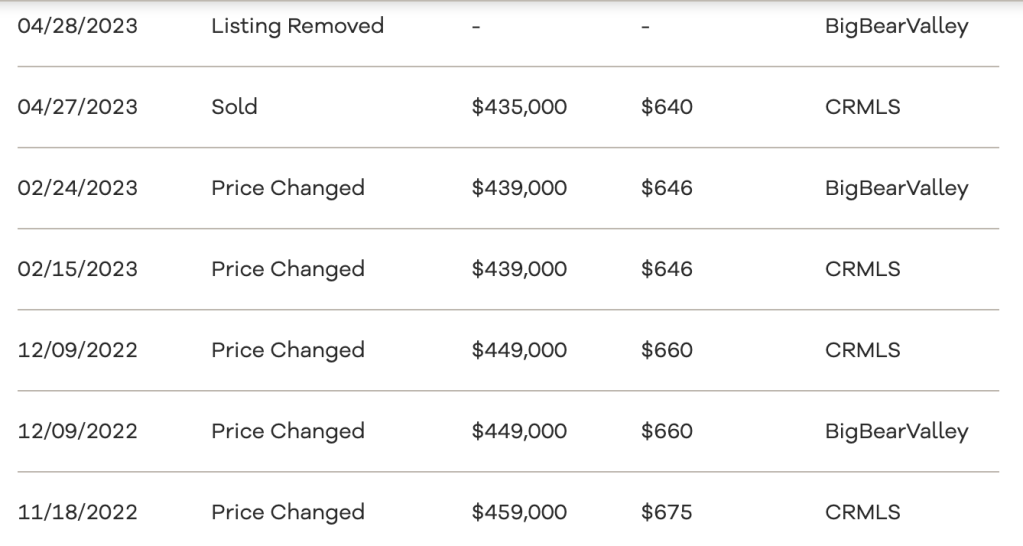This screenshot has height=546, width=1023.
Task: Click the $646 value in 02/24/2023 row
Action: click(666, 188)
